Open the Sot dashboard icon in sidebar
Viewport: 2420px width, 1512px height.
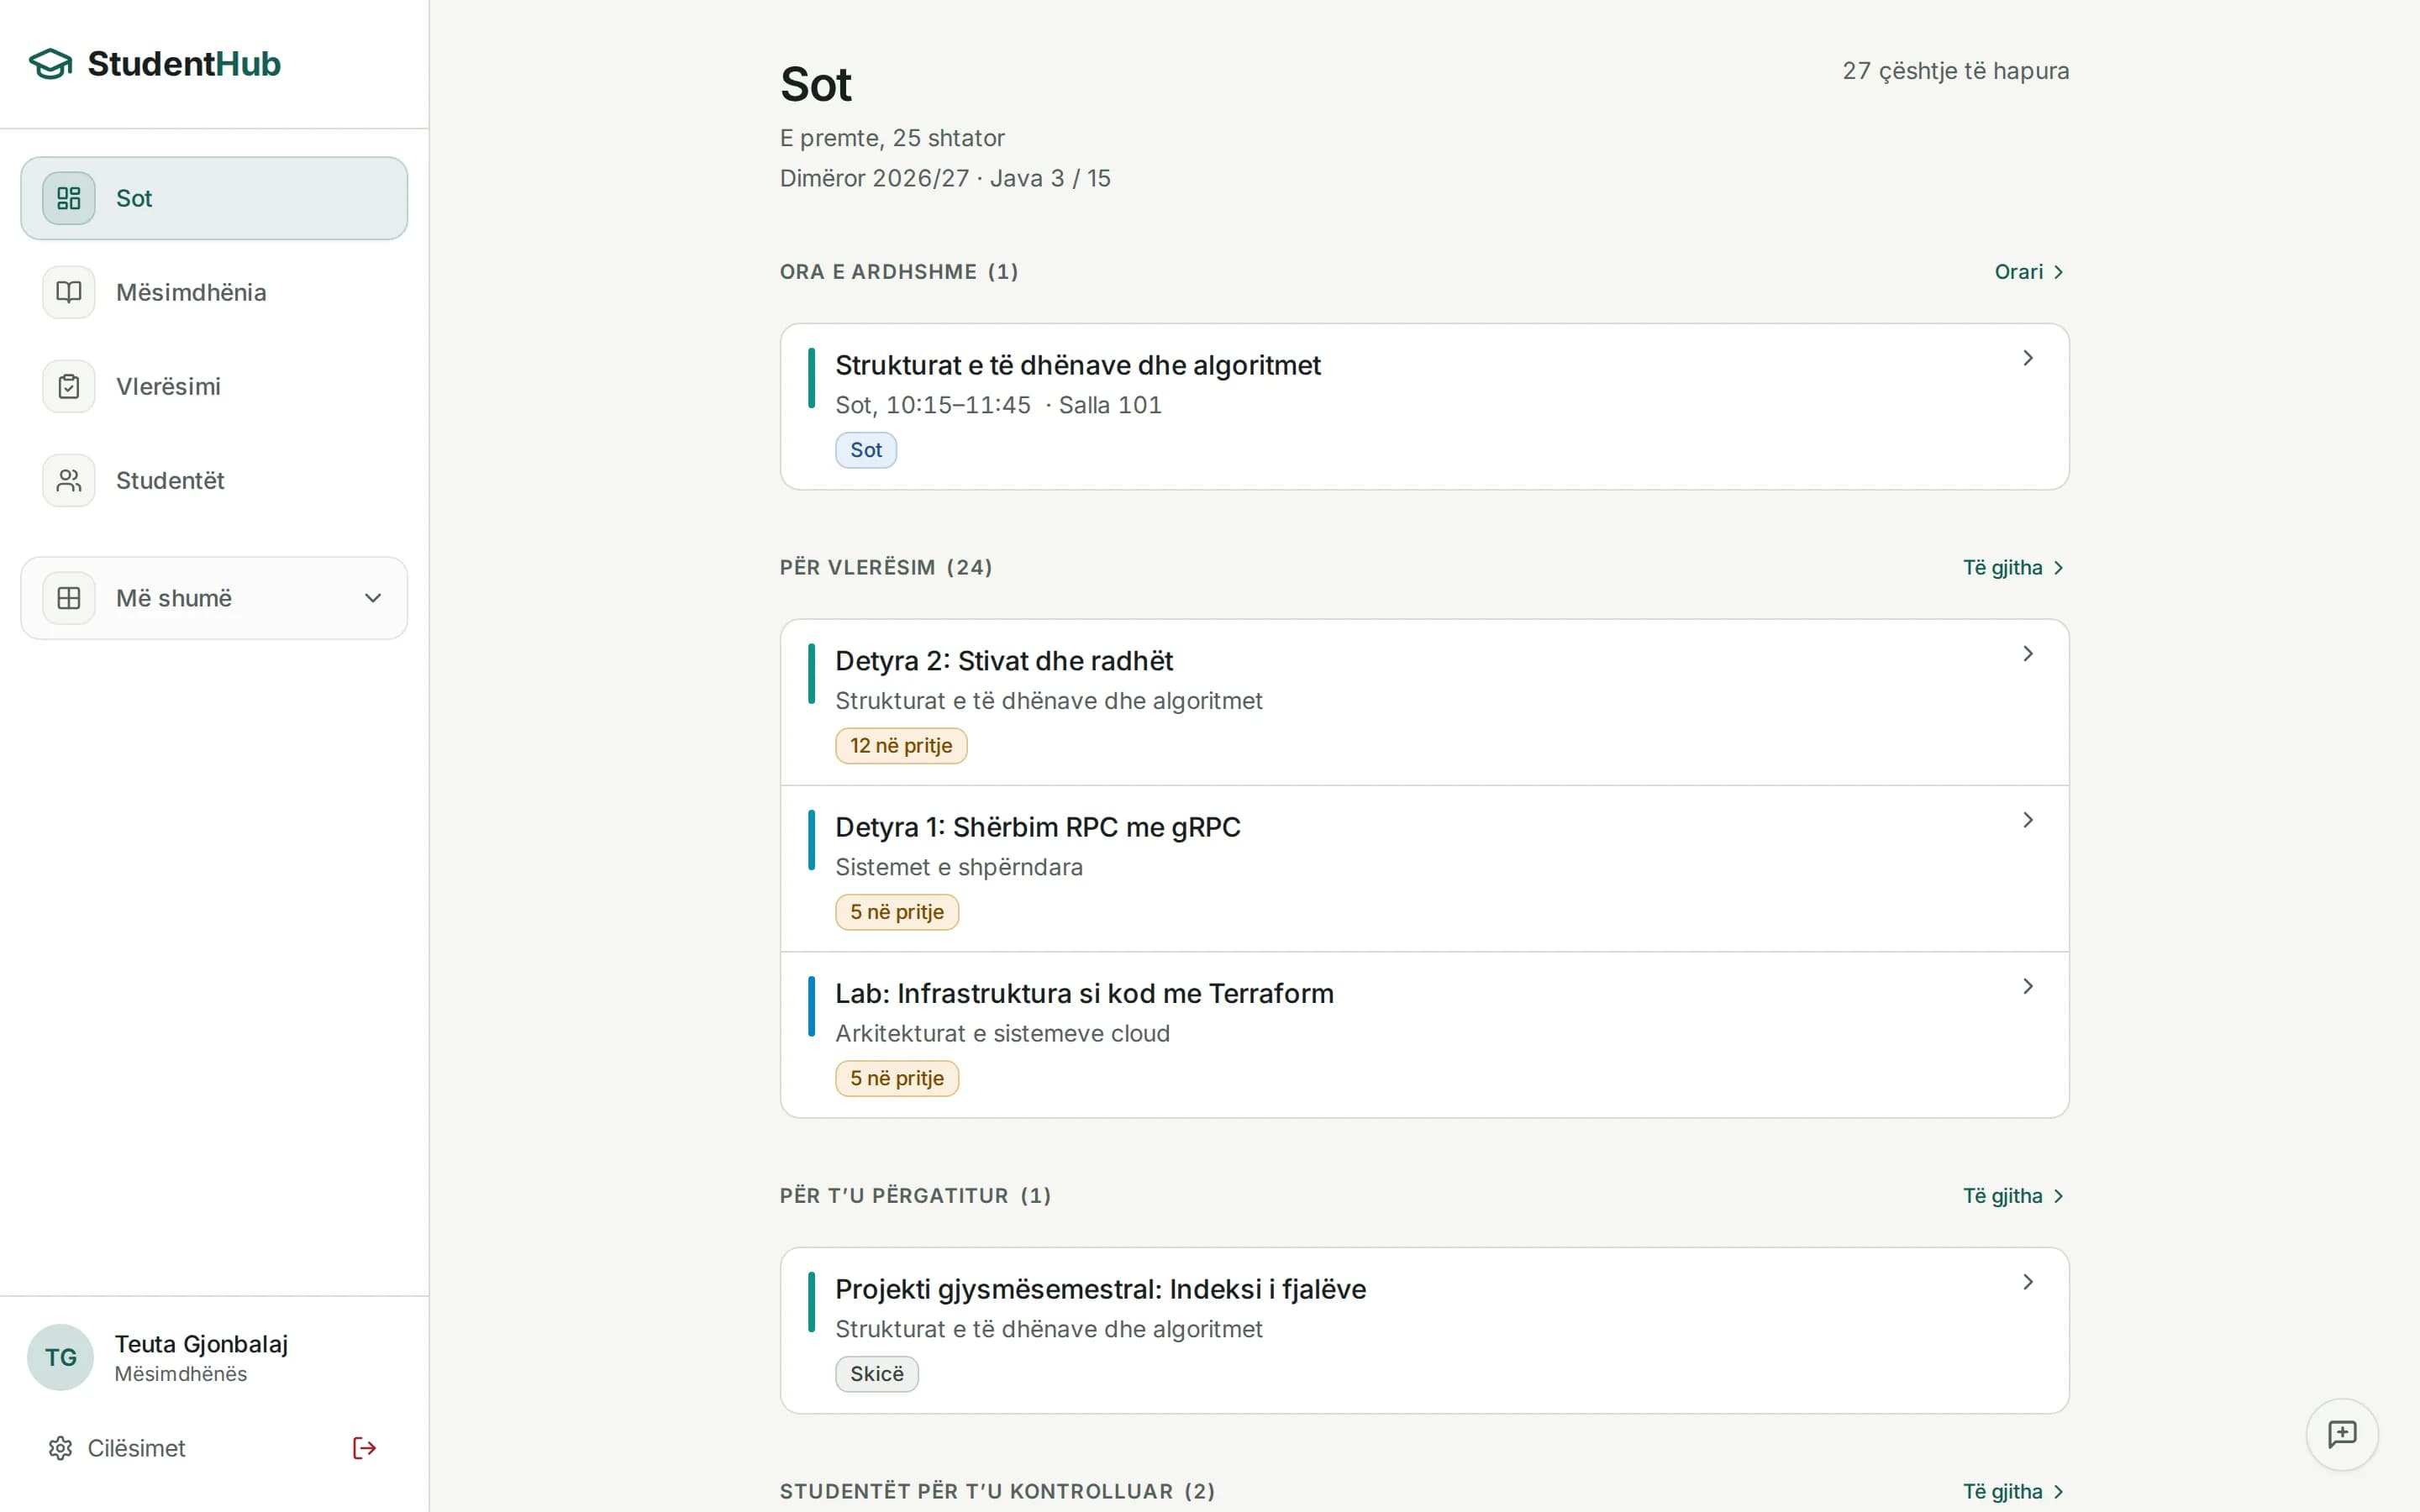[69, 198]
